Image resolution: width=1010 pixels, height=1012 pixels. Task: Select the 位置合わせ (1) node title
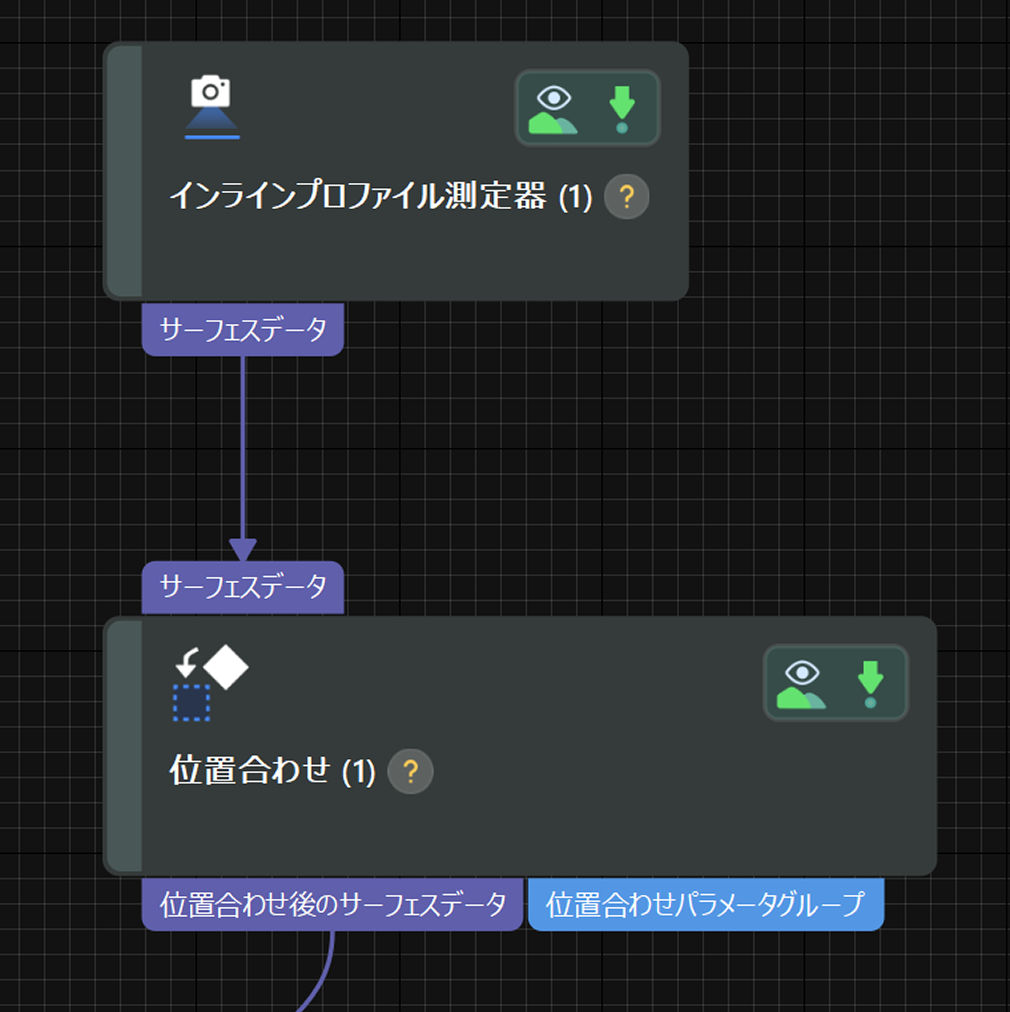(x=272, y=771)
